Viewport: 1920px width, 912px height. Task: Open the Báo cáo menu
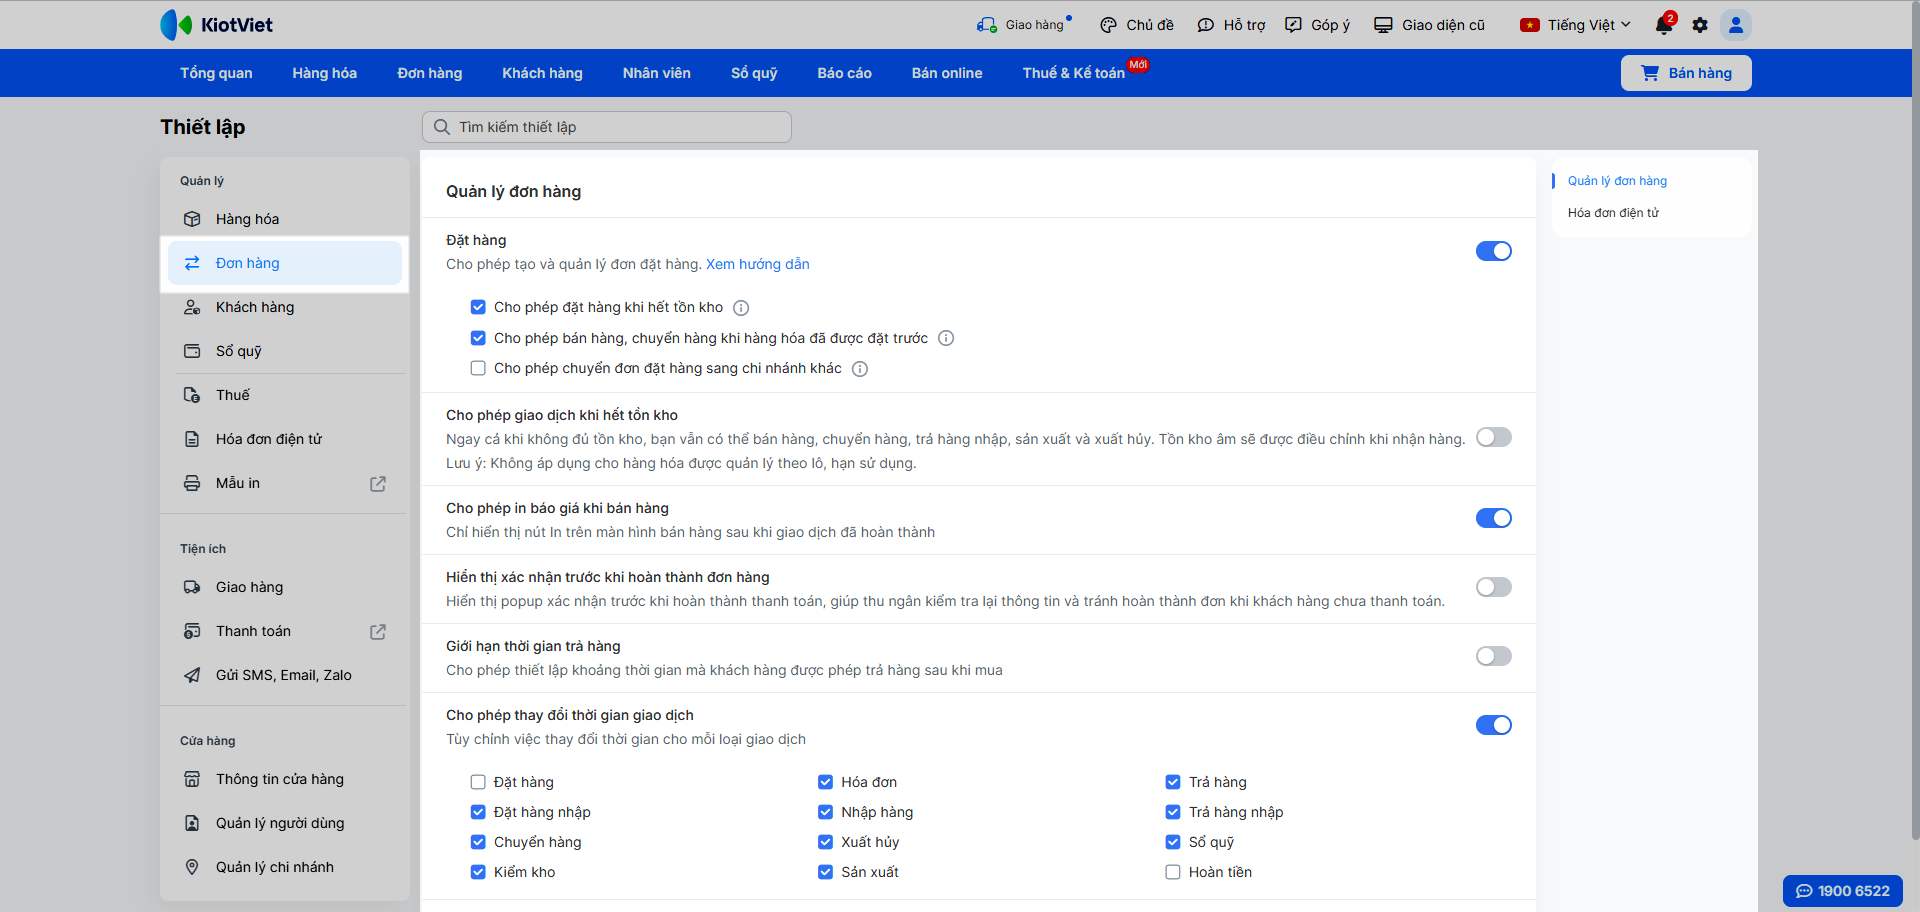(844, 73)
